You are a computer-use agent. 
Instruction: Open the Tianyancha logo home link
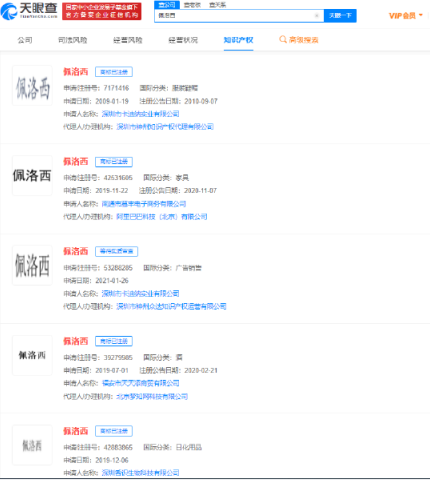29,11
